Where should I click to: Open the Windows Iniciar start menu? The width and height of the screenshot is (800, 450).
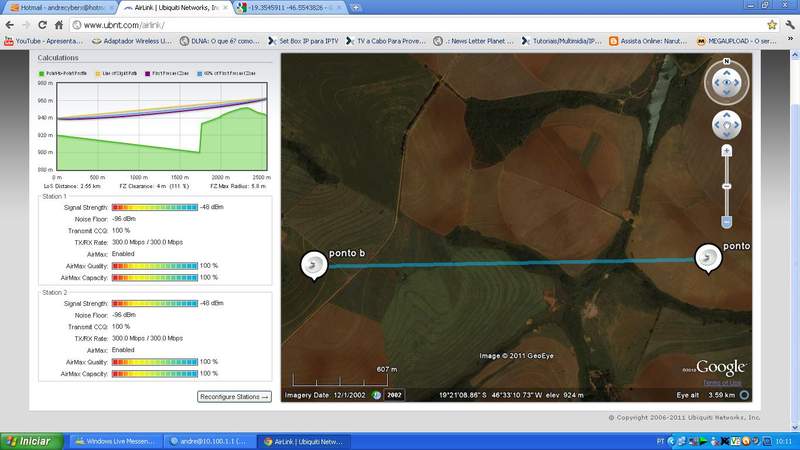pyautogui.click(x=32, y=441)
